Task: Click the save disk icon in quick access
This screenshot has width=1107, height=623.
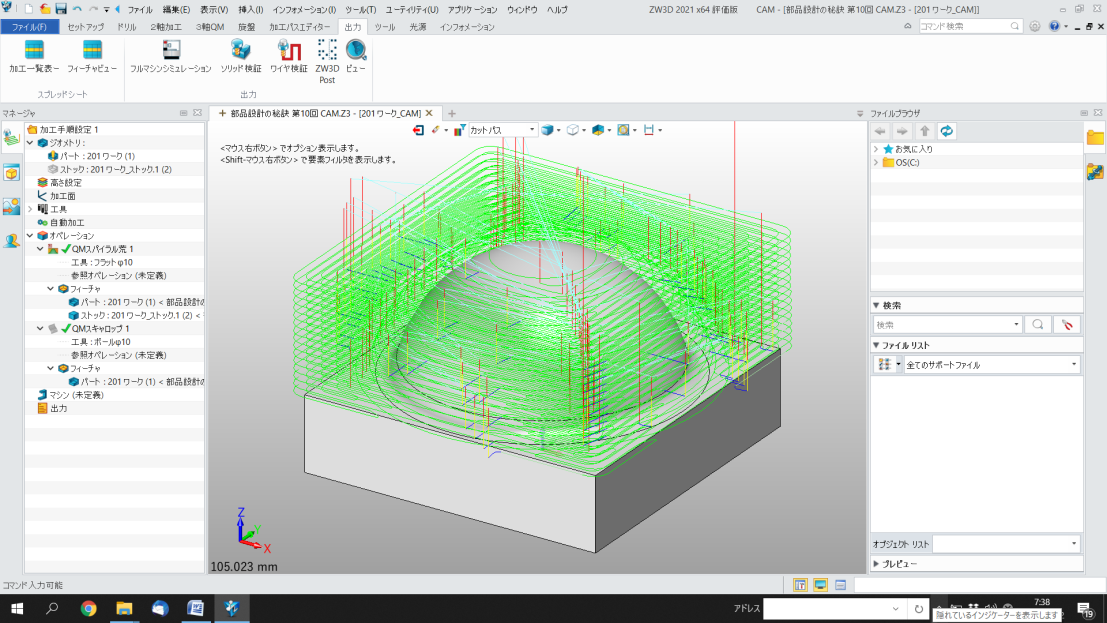Action: pyautogui.click(x=61, y=9)
